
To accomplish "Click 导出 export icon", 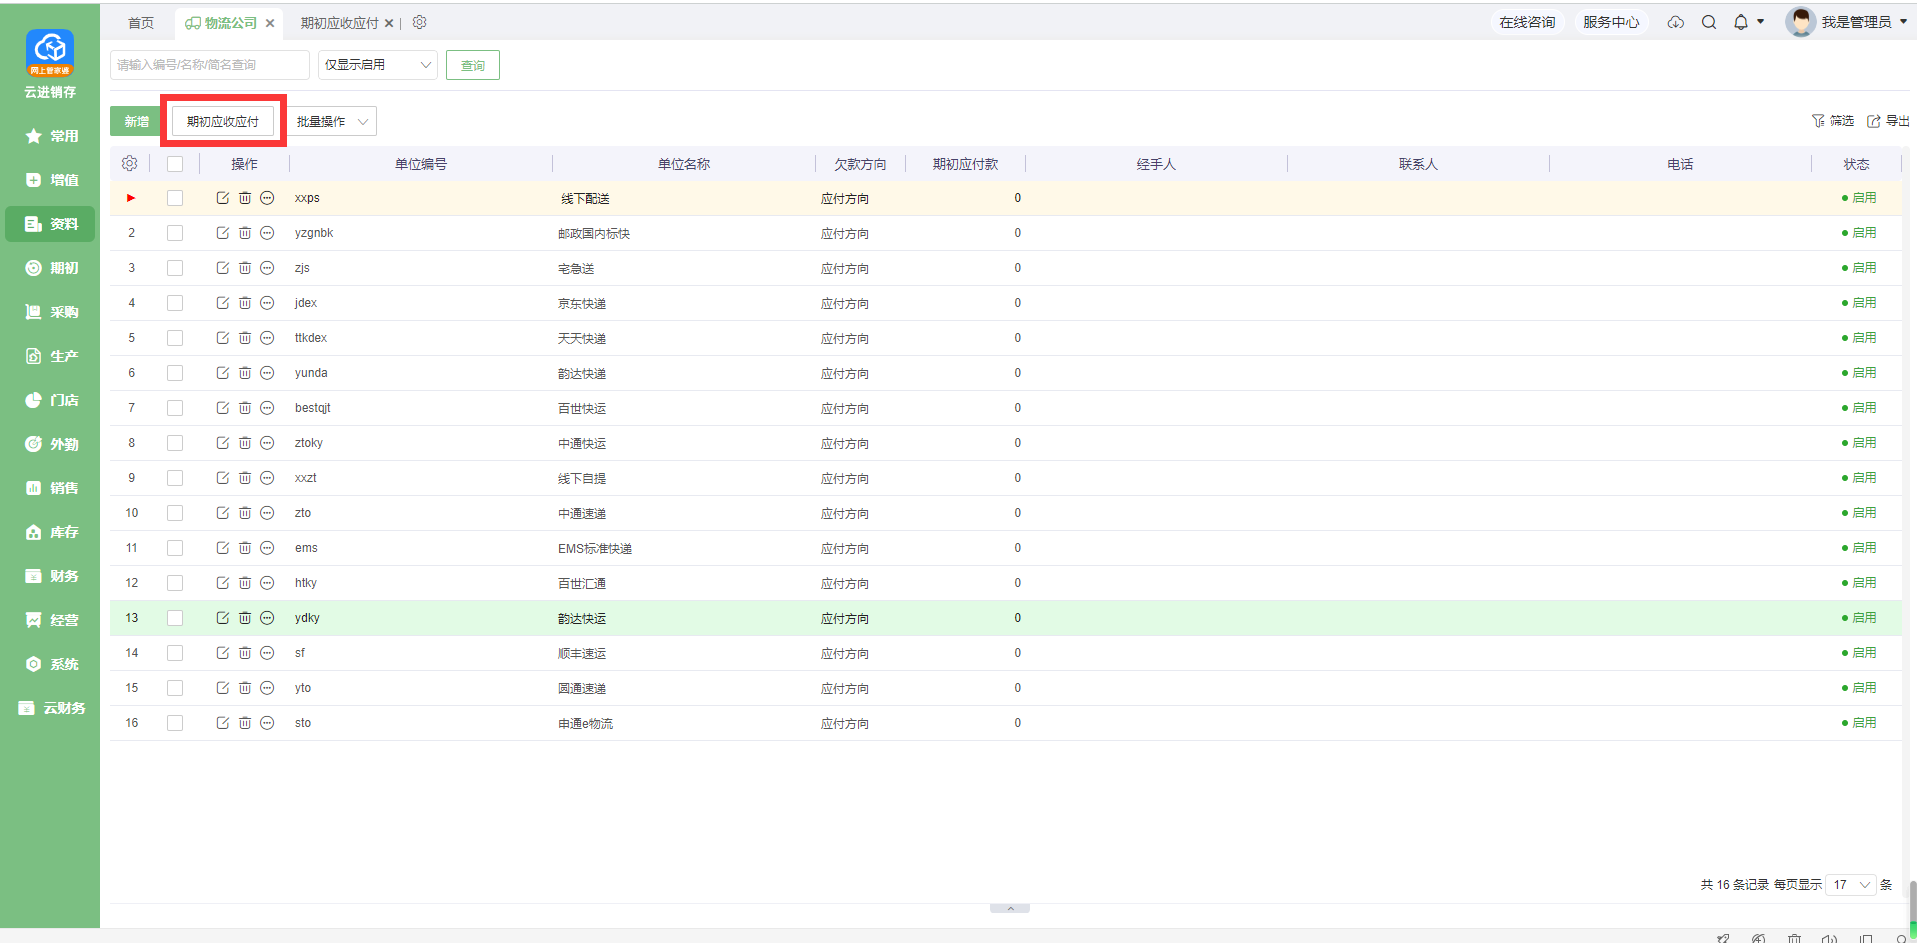I will [x=1874, y=121].
